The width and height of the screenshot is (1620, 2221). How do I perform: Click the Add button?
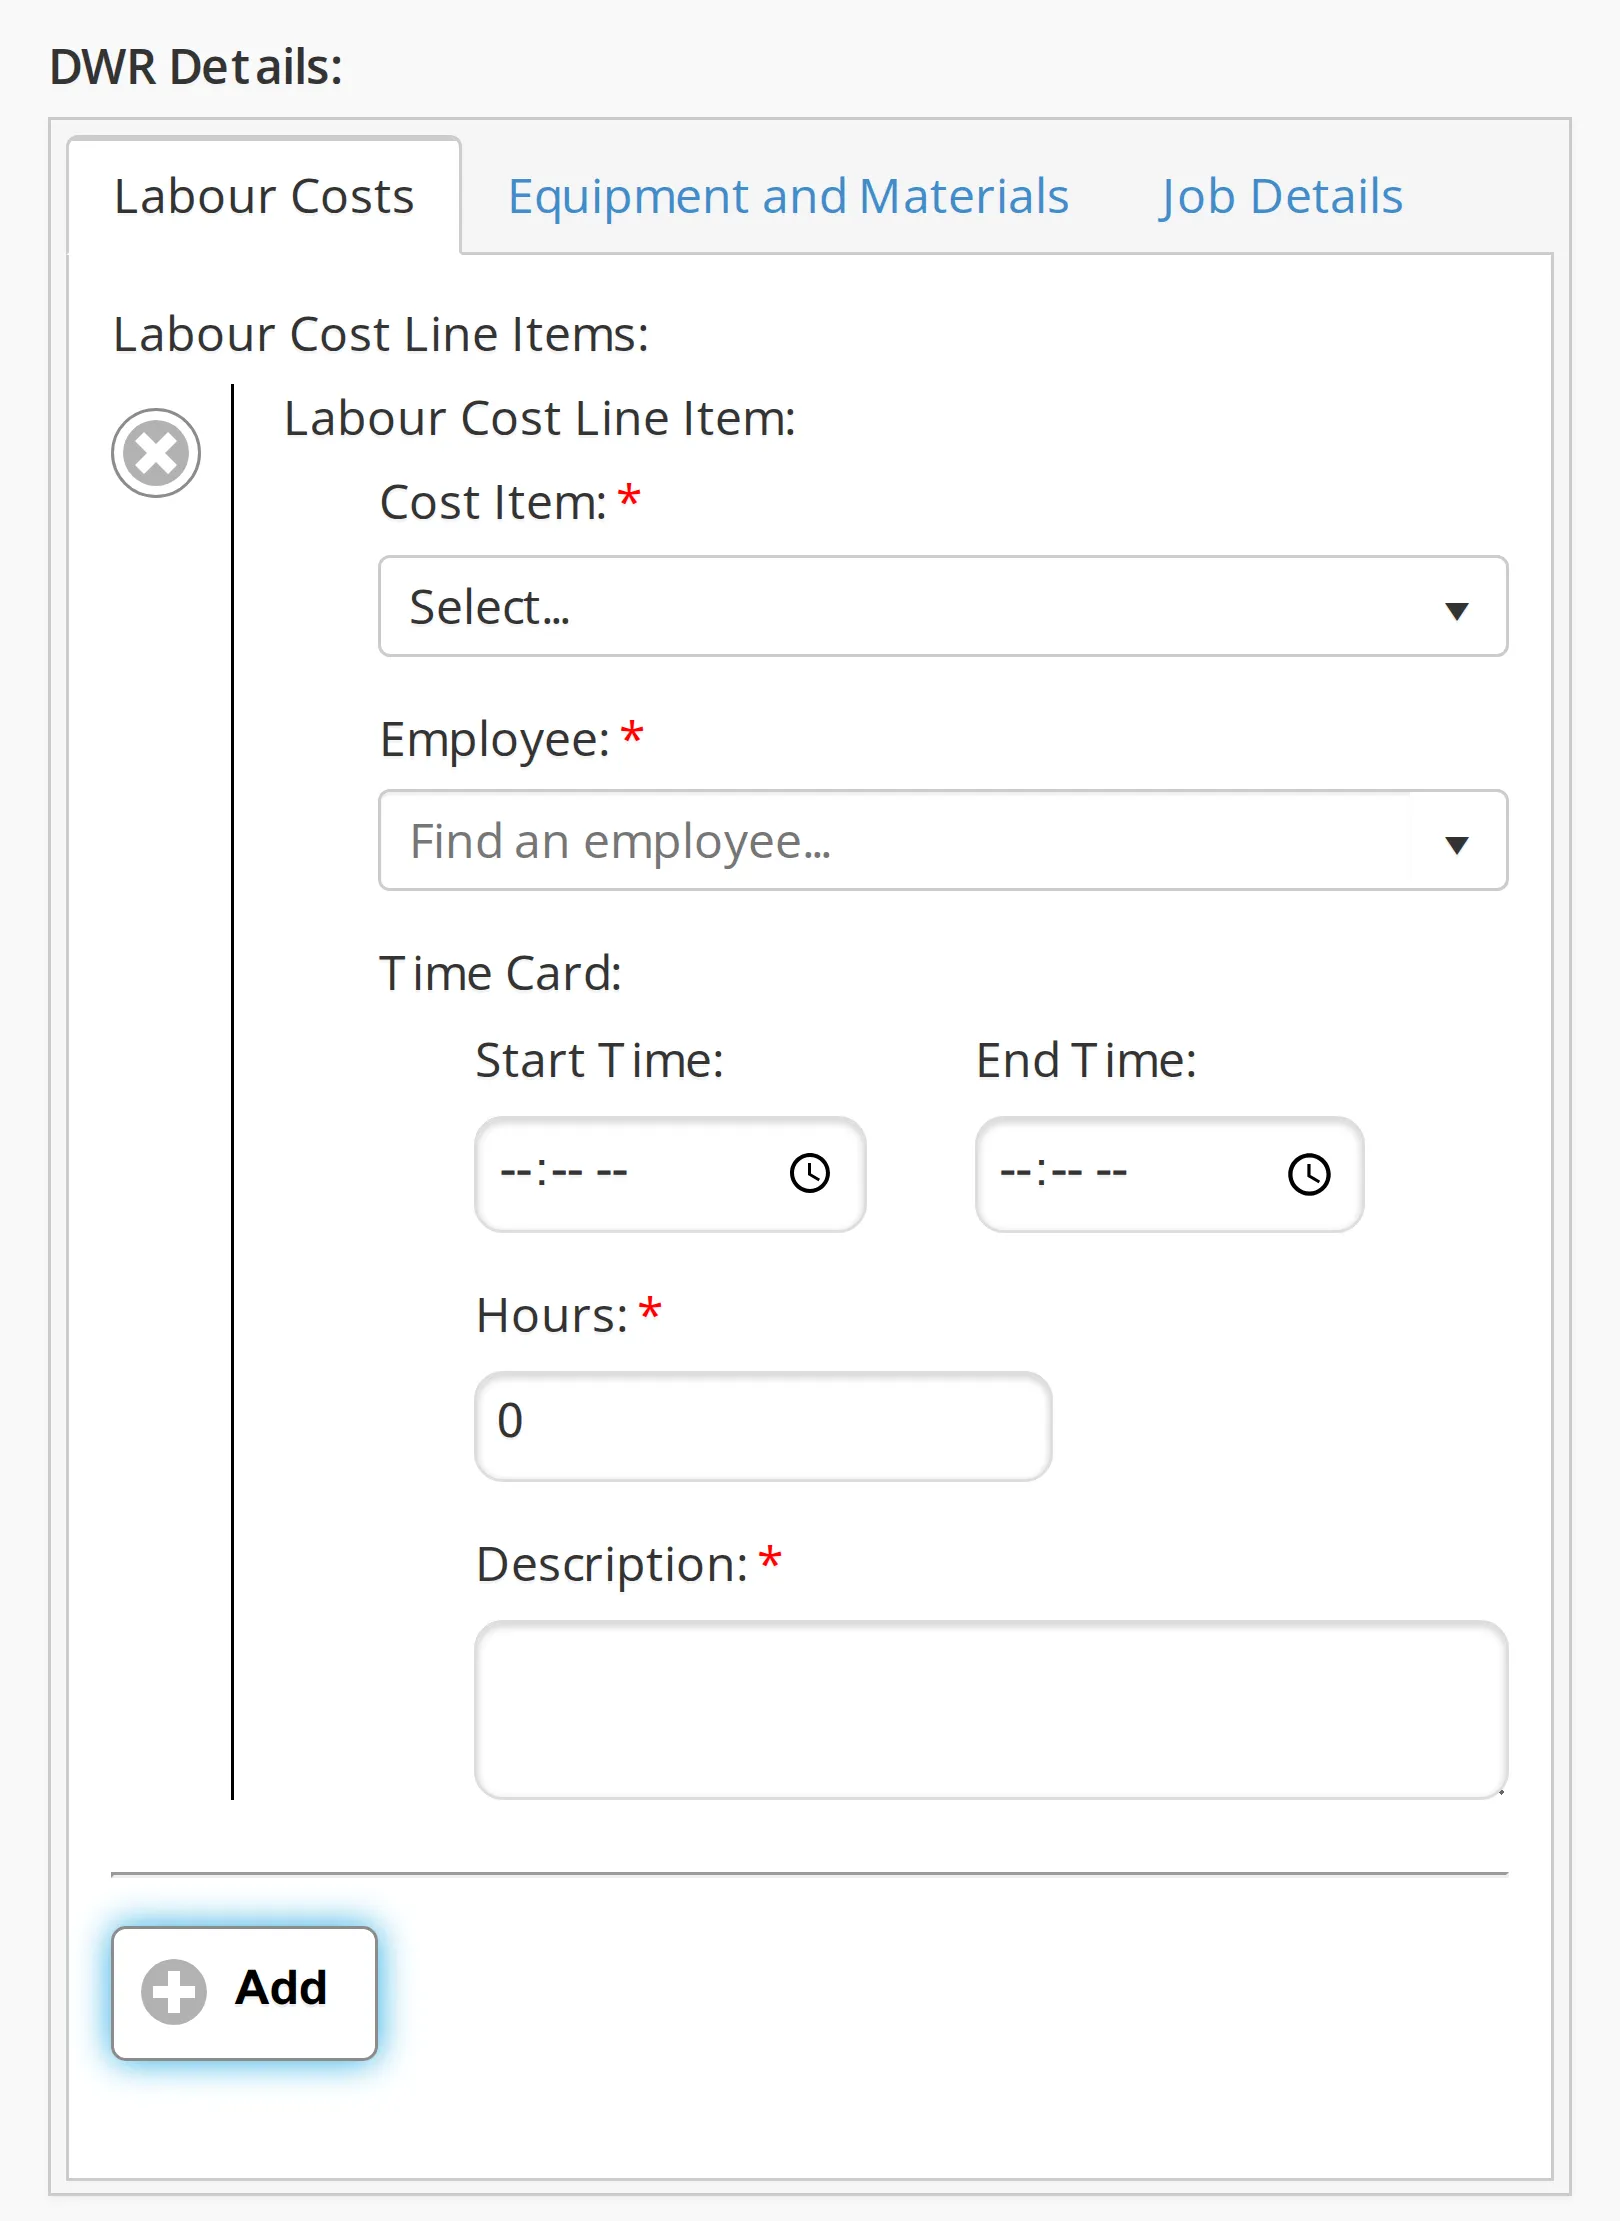coord(245,1993)
